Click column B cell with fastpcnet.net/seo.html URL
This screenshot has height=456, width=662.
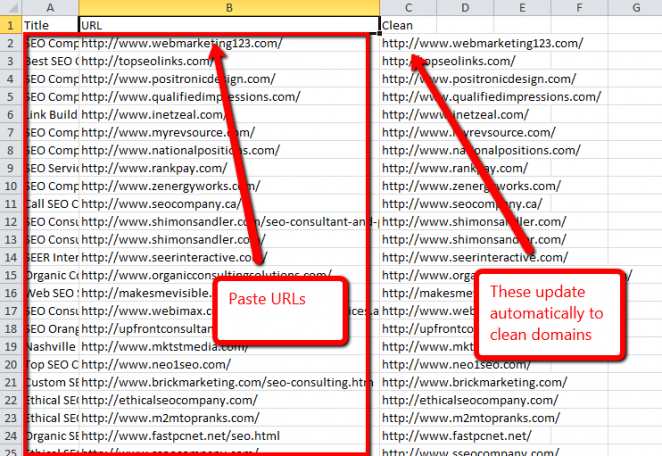coord(229,436)
